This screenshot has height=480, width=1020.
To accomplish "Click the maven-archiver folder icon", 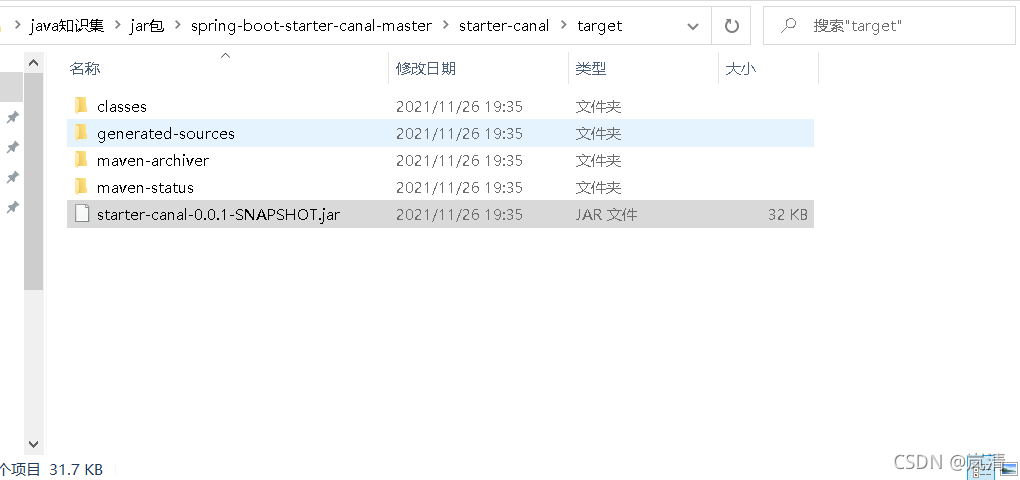I will pyautogui.click(x=81, y=159).
